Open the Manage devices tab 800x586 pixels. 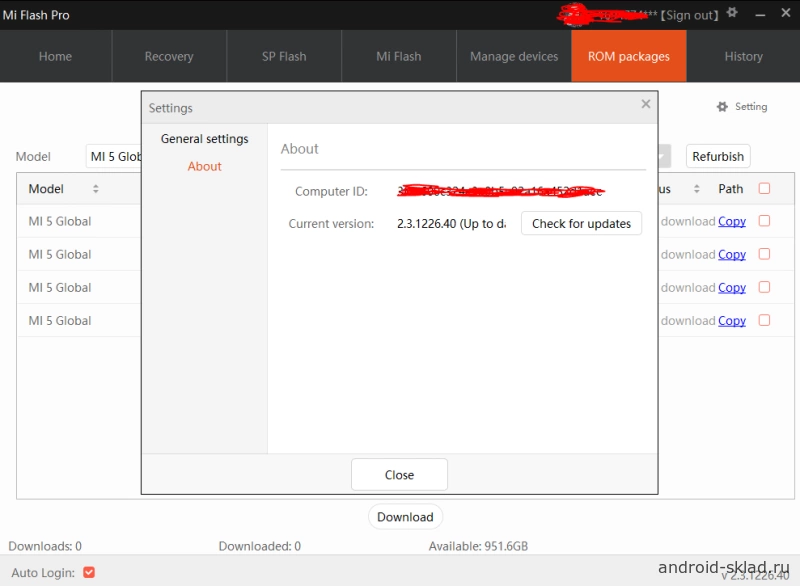click(x=514, y=57)
